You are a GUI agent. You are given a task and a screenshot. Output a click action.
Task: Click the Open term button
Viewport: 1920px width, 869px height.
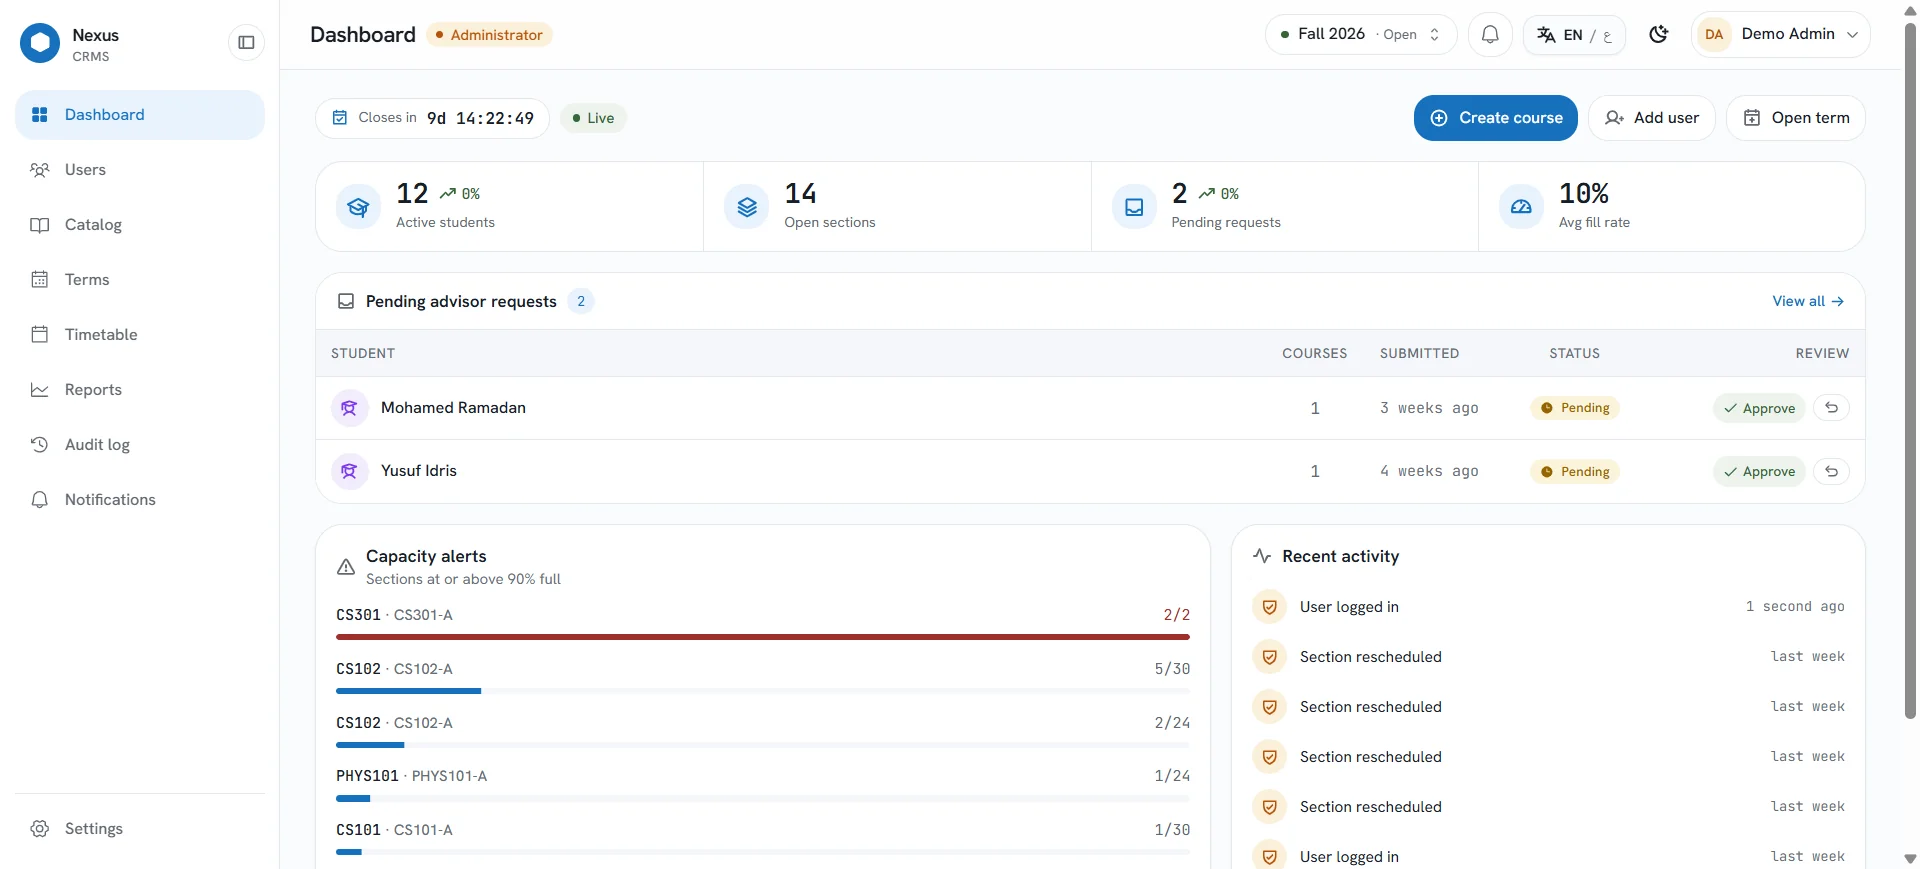[1796, 118]
